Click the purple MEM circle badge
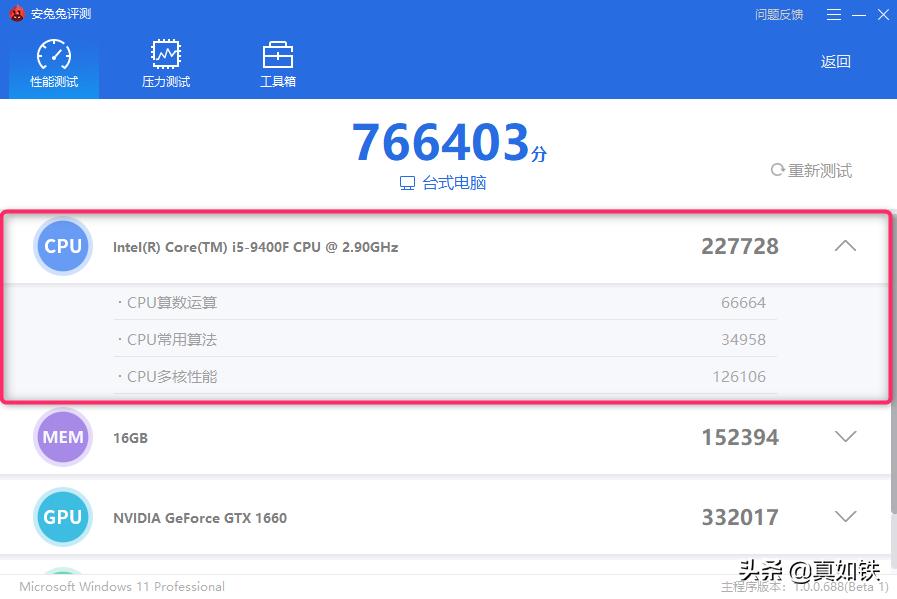Screen dimensions: 897x599 point(62,437)
